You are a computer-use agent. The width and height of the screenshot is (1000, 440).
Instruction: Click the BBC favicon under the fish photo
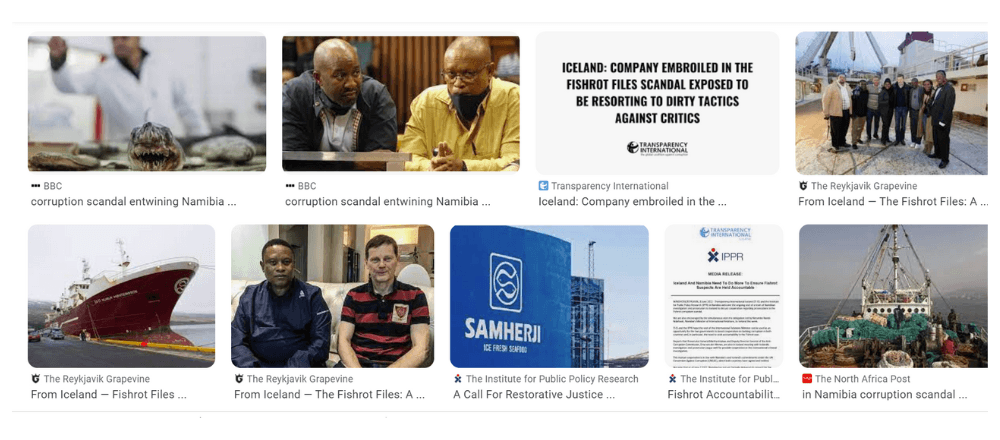point(35,186)
